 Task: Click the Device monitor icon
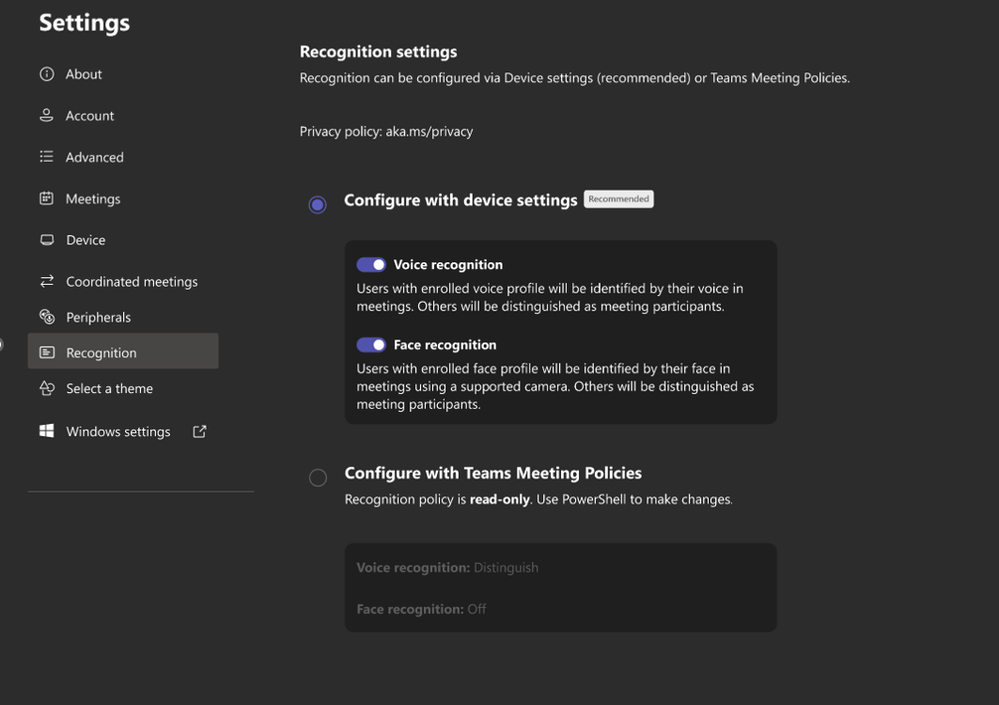[46, 239]
